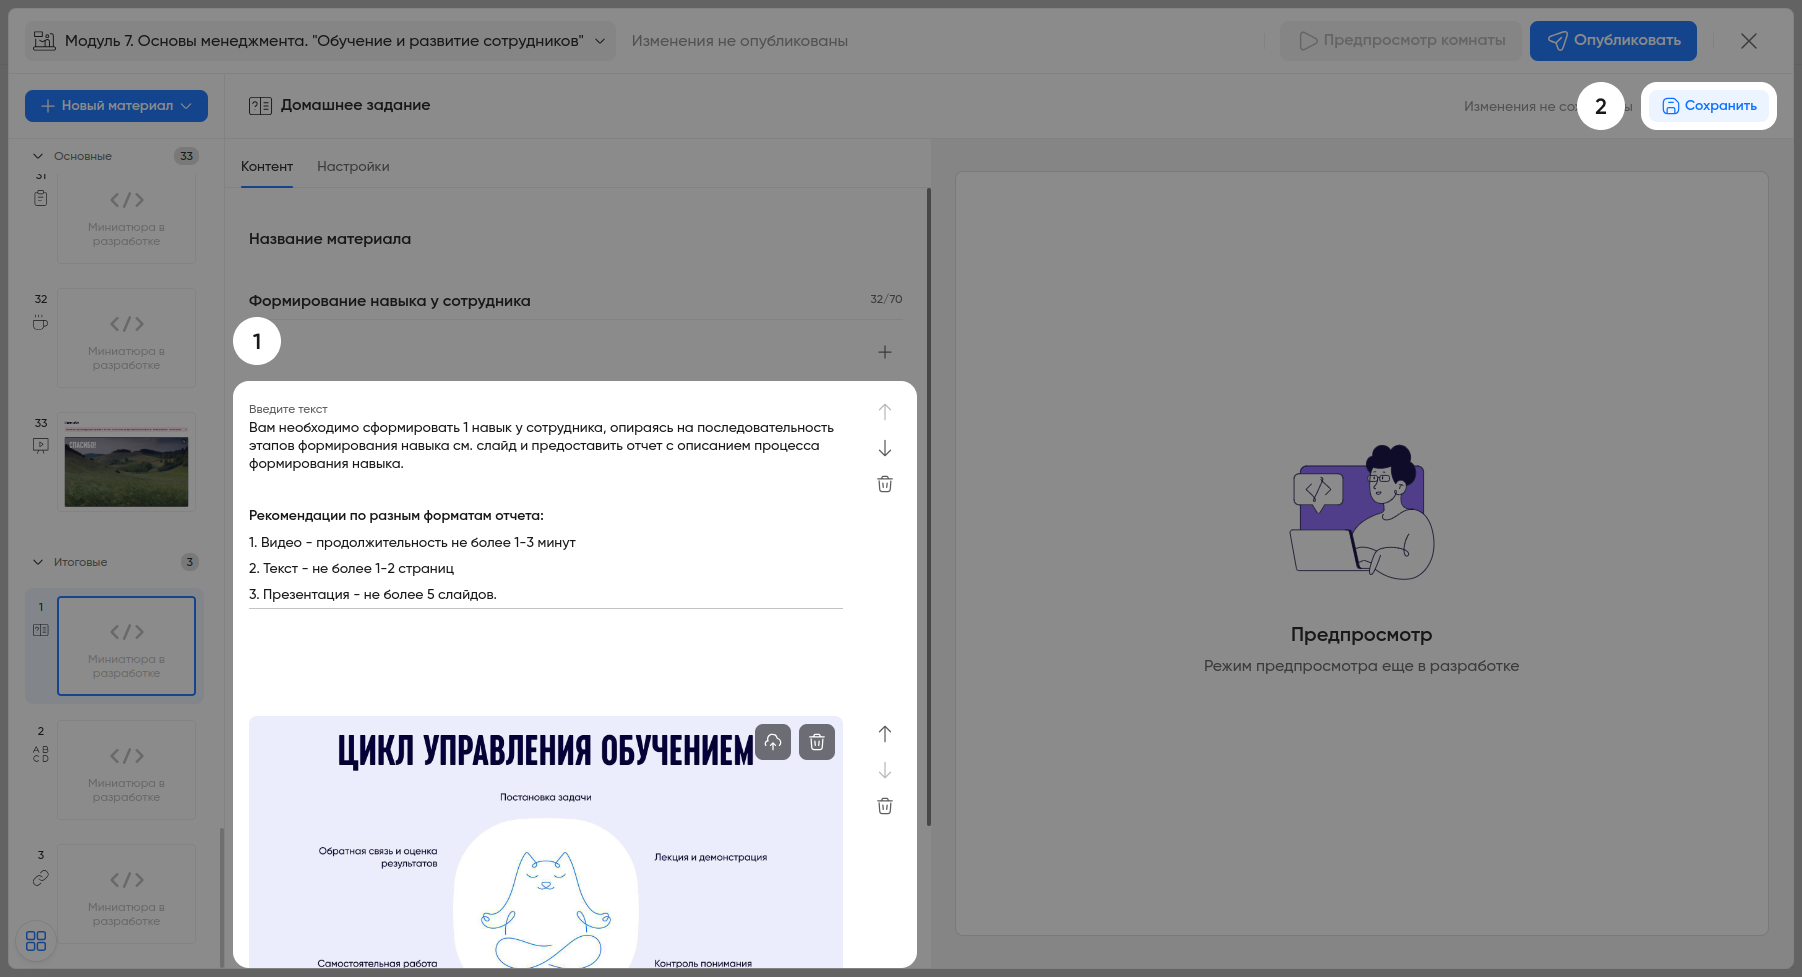Viewport: 1802px width, 977px height.
Task: Click the plus icon to add content block
Action: click(884, 352)
